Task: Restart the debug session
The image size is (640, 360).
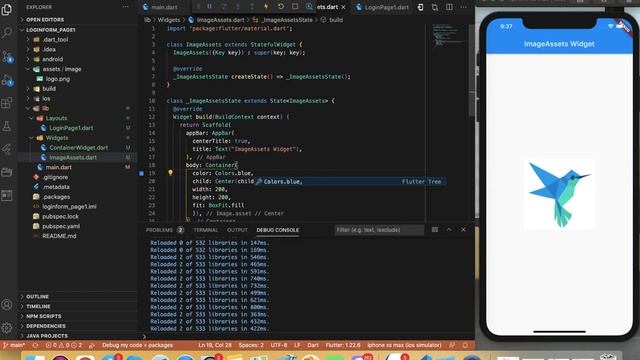Action: 280,7
